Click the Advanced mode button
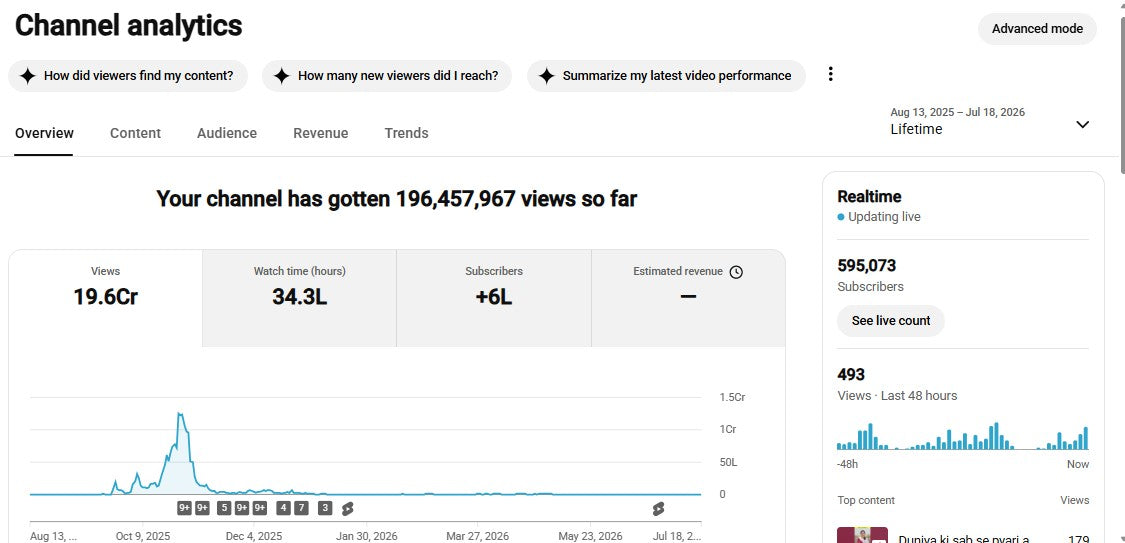The width and height of the screenshot is (1125, 543). (1037, 29)
